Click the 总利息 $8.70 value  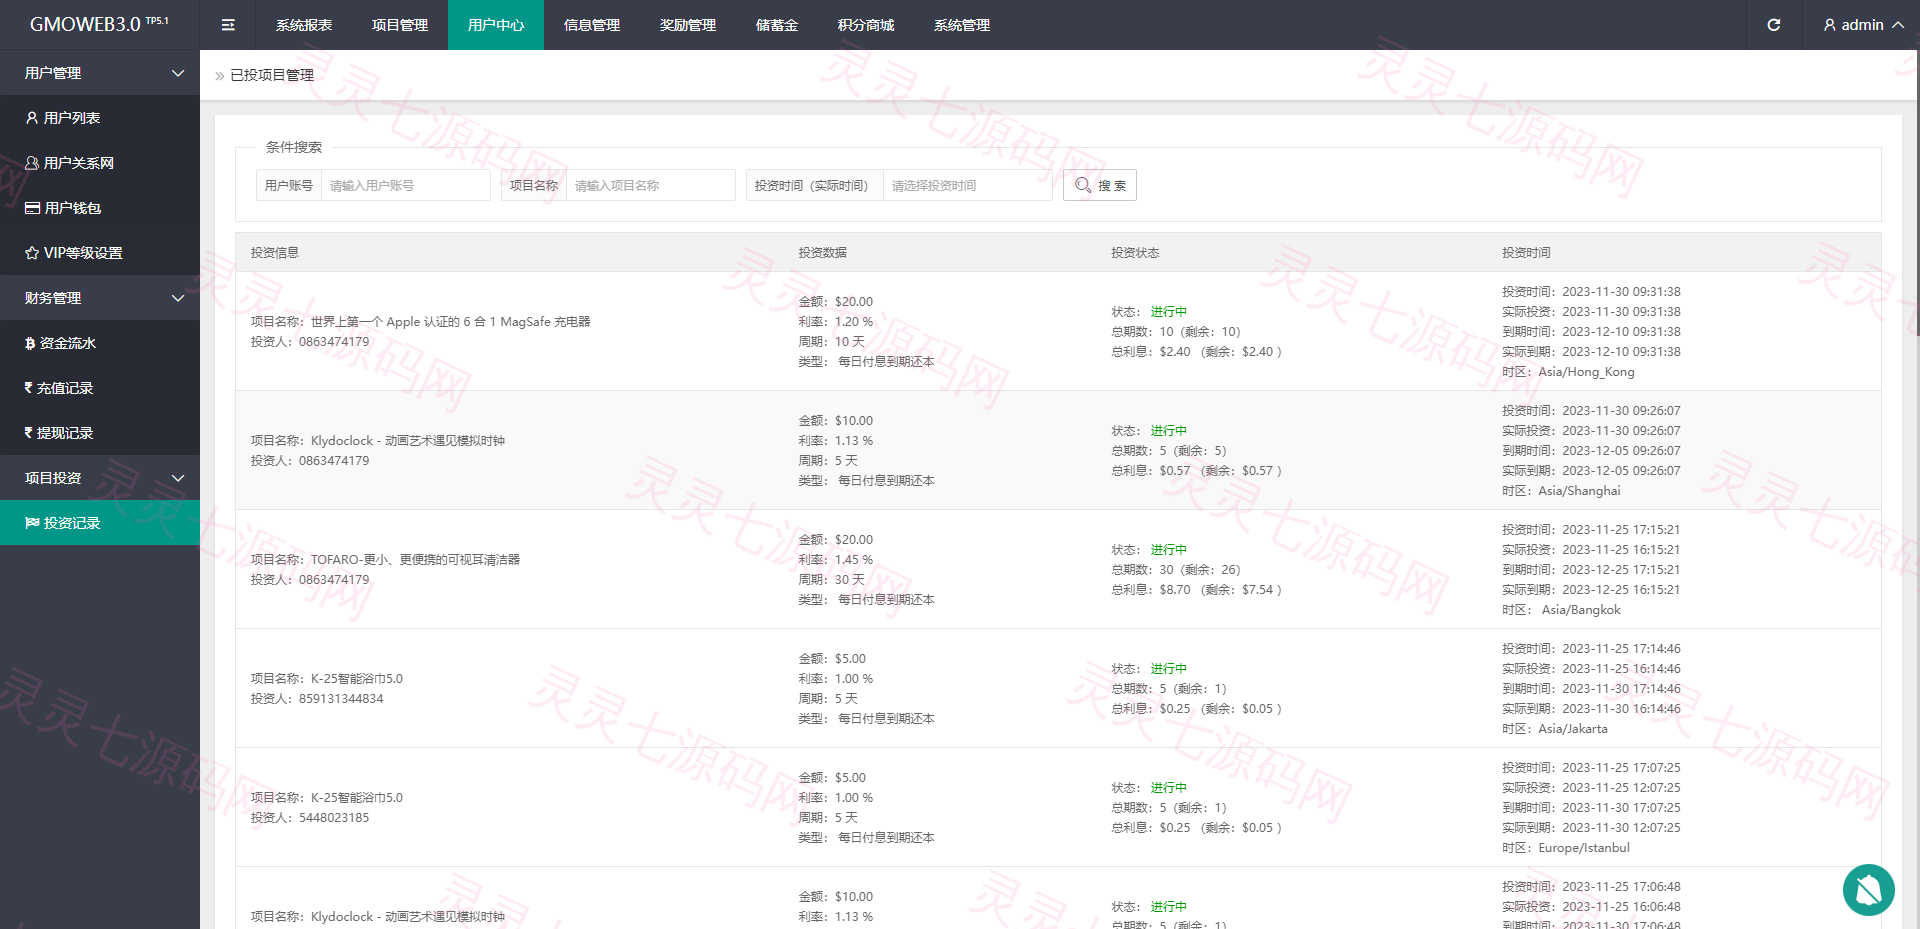(1175, 589)
